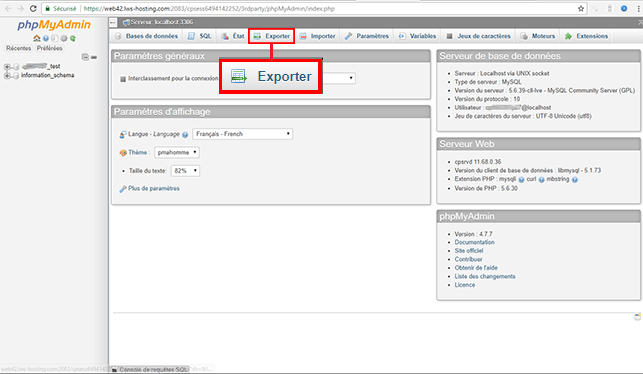
Task: Open the Licence link
Action: [465, 285]
